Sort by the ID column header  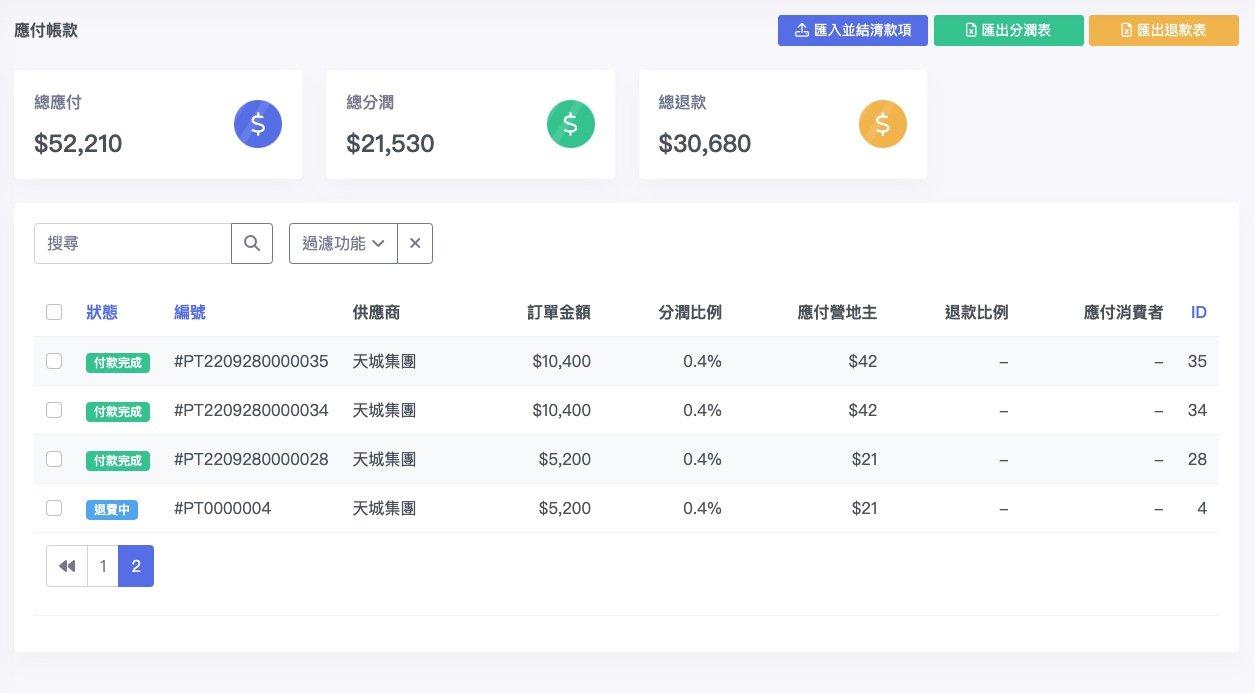1198,312
